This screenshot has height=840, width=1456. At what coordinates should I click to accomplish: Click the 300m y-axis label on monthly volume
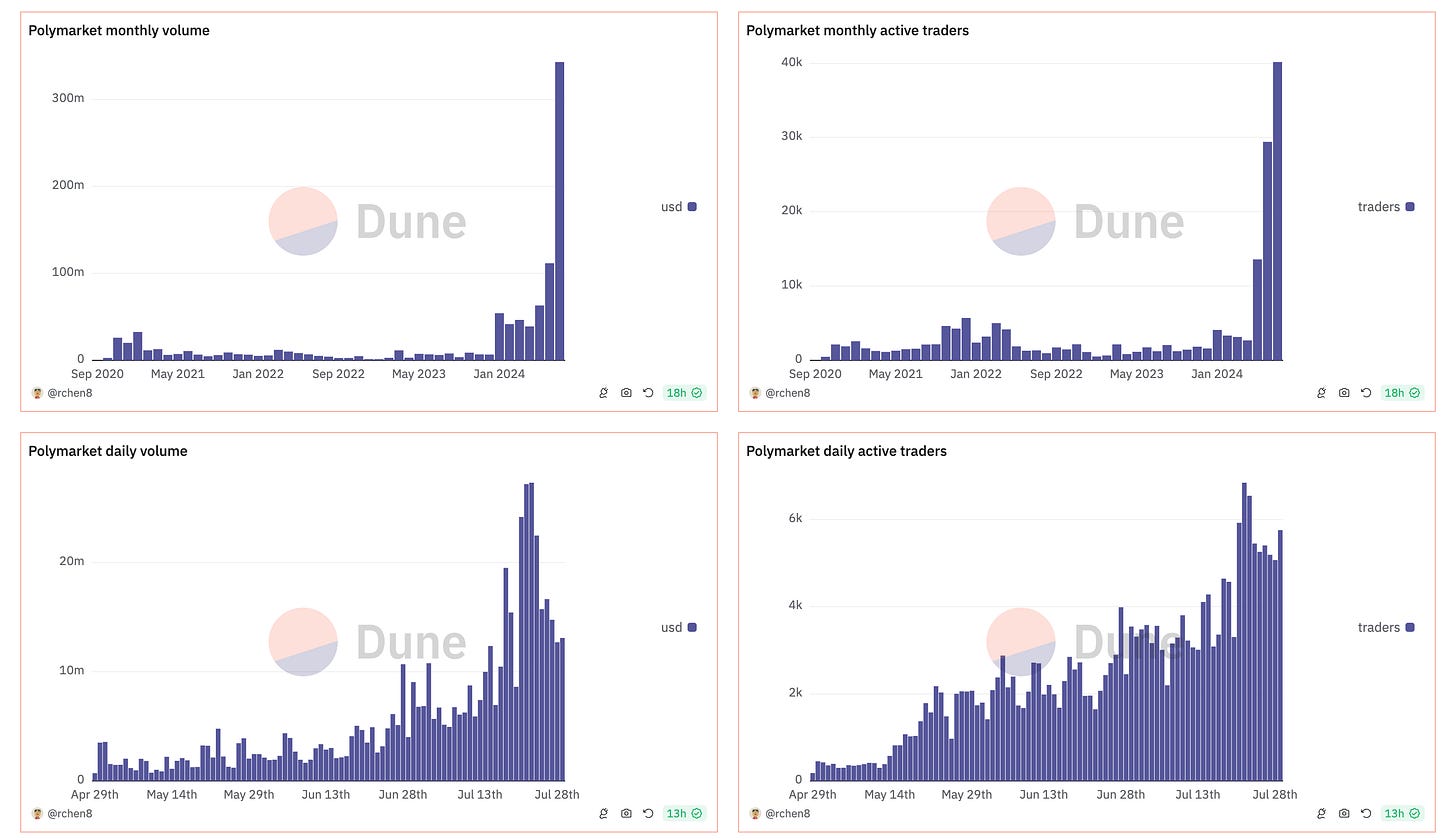67,98
